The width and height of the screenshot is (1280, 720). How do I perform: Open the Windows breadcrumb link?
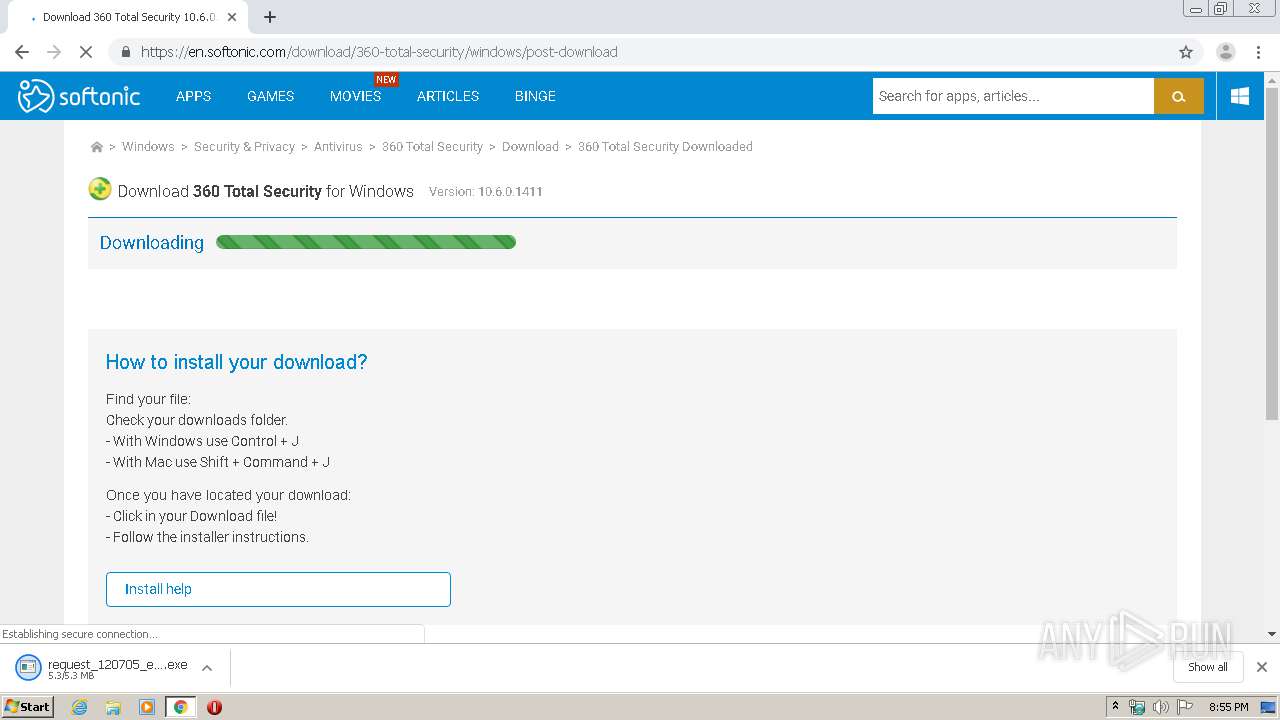[x=148, y=147]
